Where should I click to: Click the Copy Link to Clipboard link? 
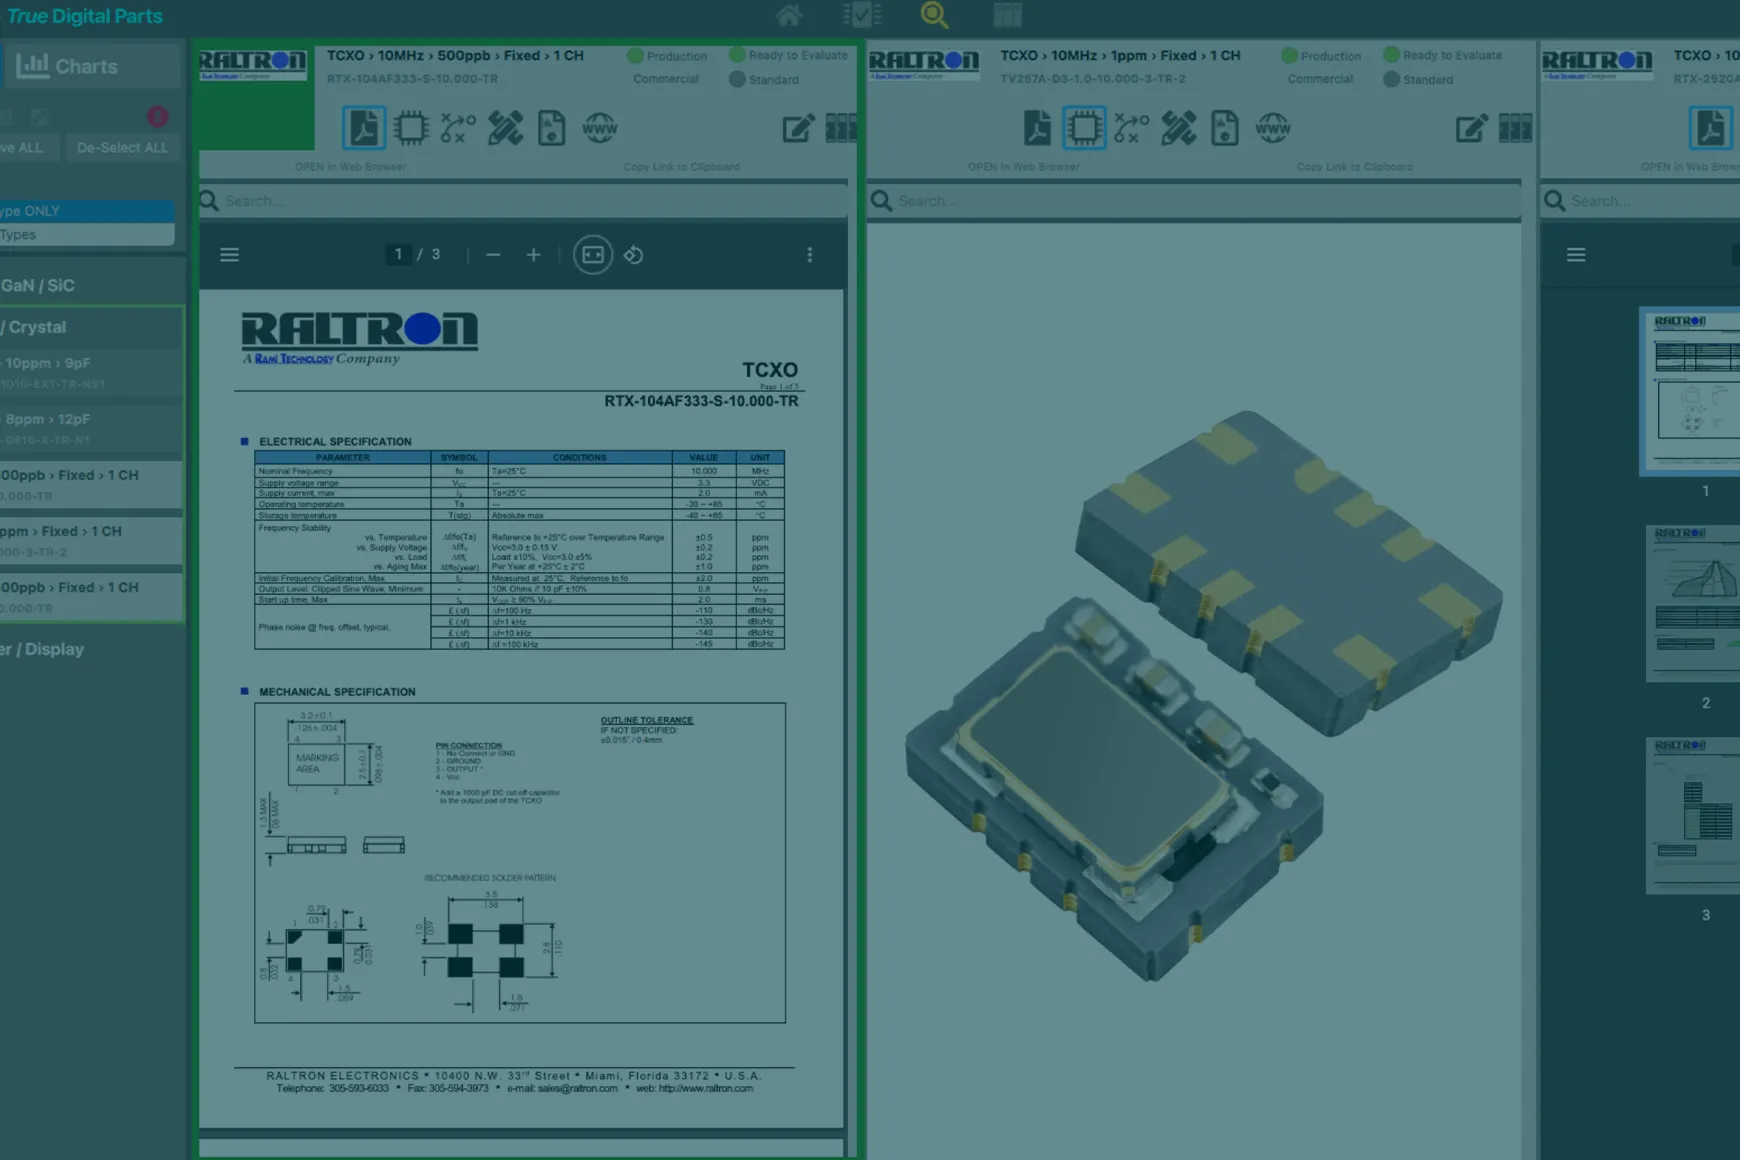(x=681, y=167)
